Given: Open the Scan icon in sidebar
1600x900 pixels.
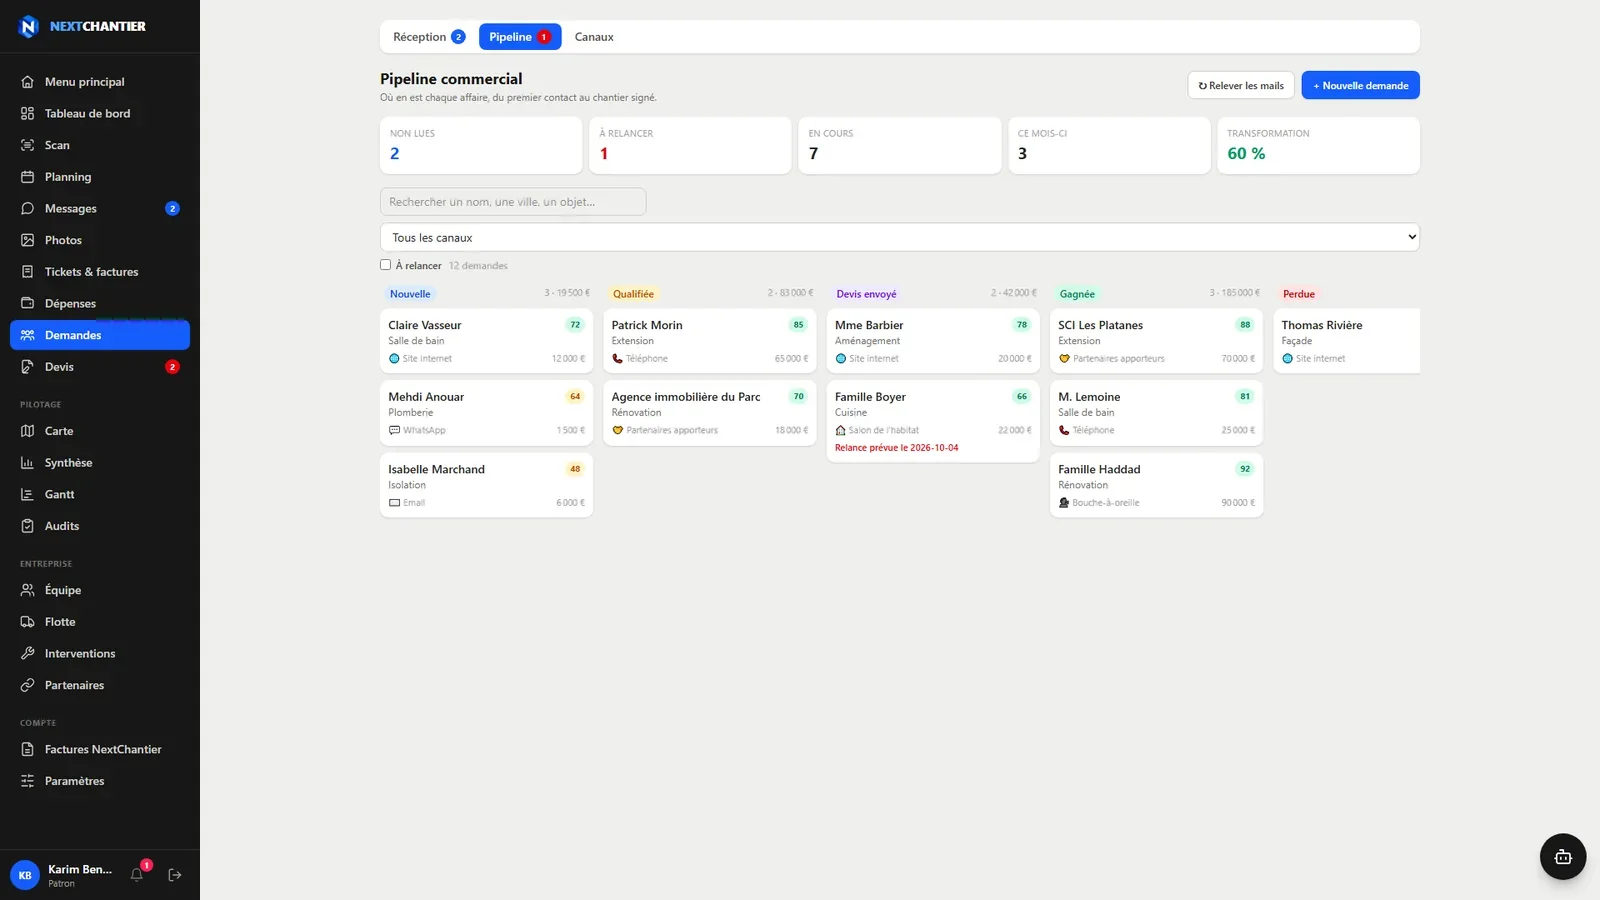Looking at the screenshot, I should [28, 145].
